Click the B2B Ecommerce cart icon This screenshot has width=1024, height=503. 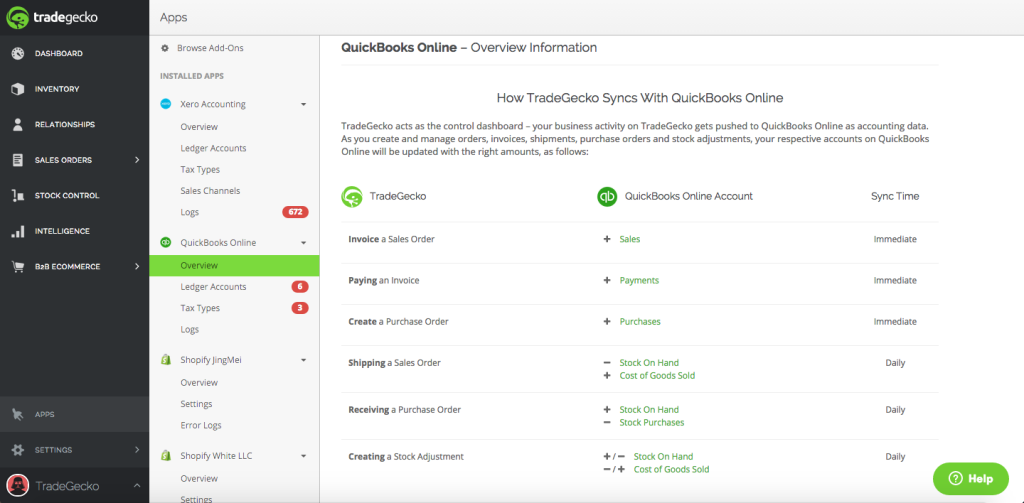coord(18,267)
